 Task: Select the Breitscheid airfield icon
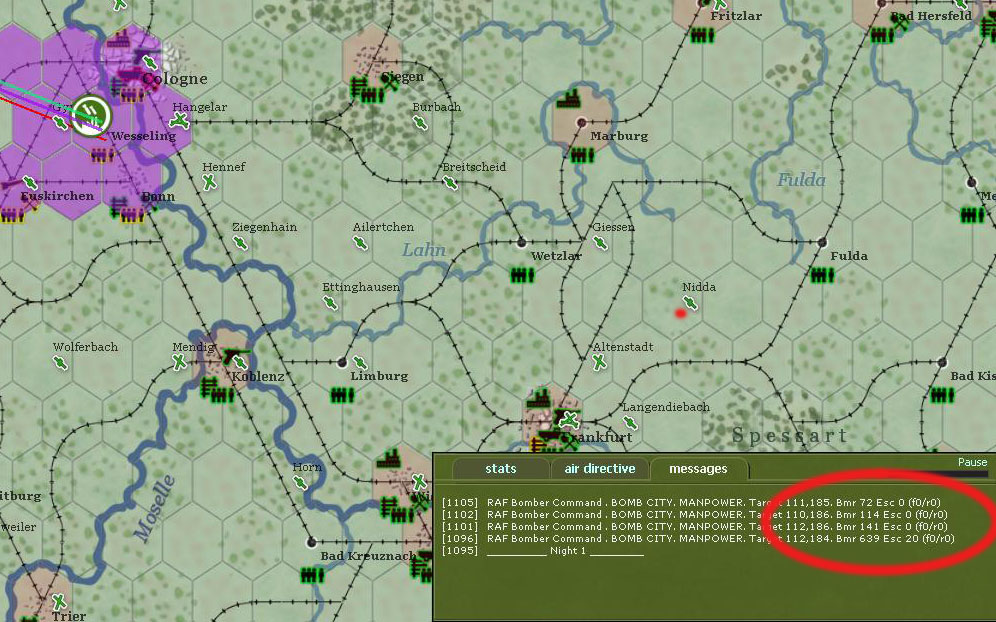pyautogui.click(x=450, y=183)
